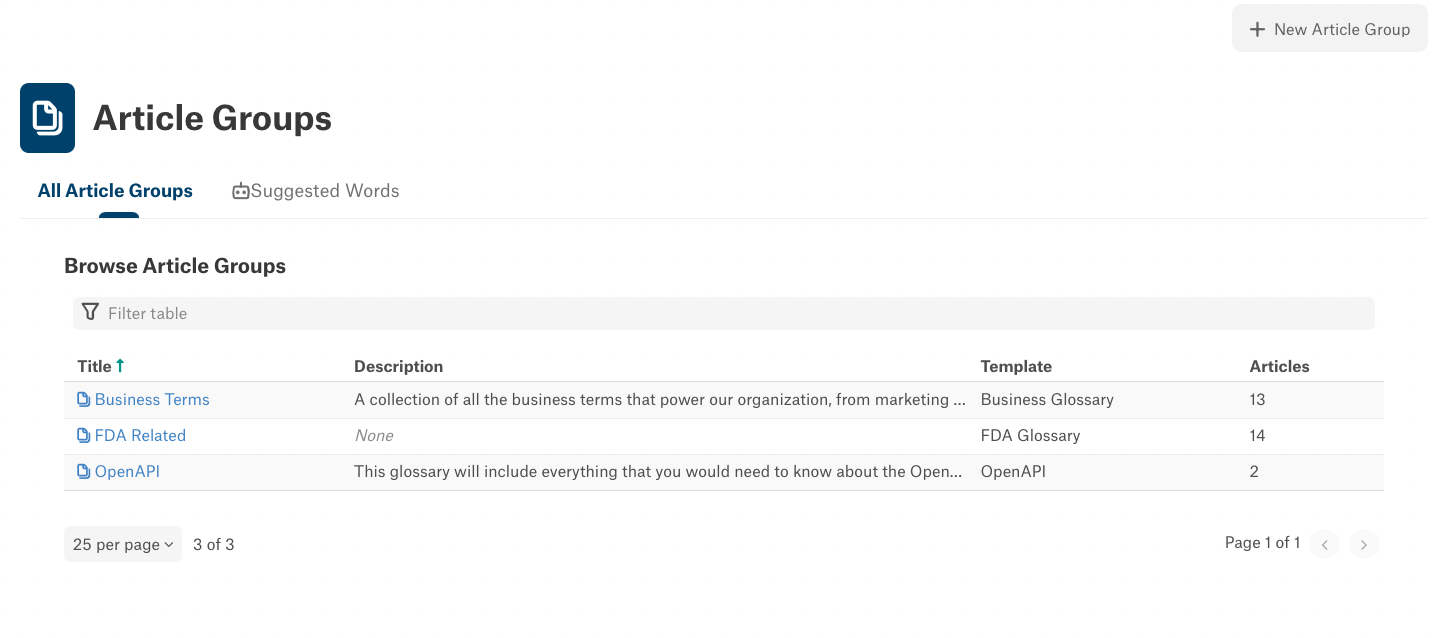This screenshot has height=638, width=1437.
Task: Open the FDA Related article group
Action: point(140,436)
